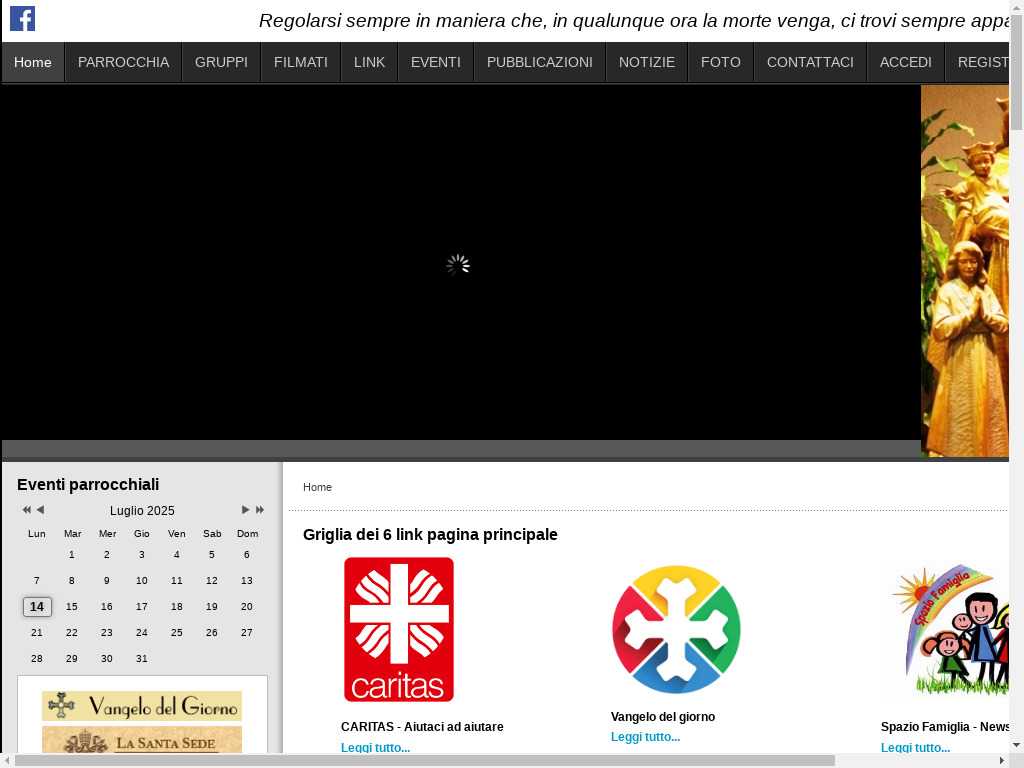The width and height of the screenshot is (1024, 768).
Task: Click the horizontal scrollbar thumb
Action: point(424,761)
